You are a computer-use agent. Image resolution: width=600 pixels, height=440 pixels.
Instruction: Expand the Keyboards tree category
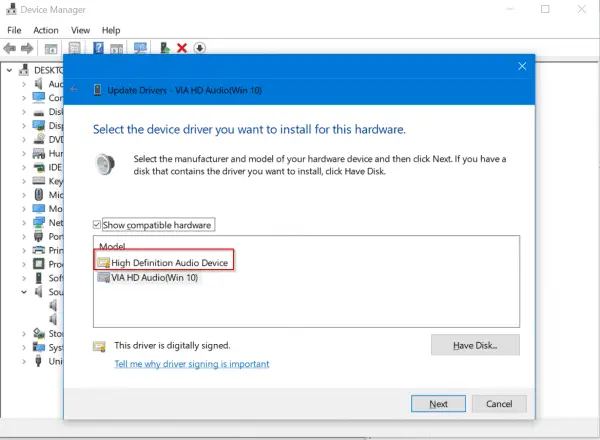pyautogui.click(x=24, y=181)
